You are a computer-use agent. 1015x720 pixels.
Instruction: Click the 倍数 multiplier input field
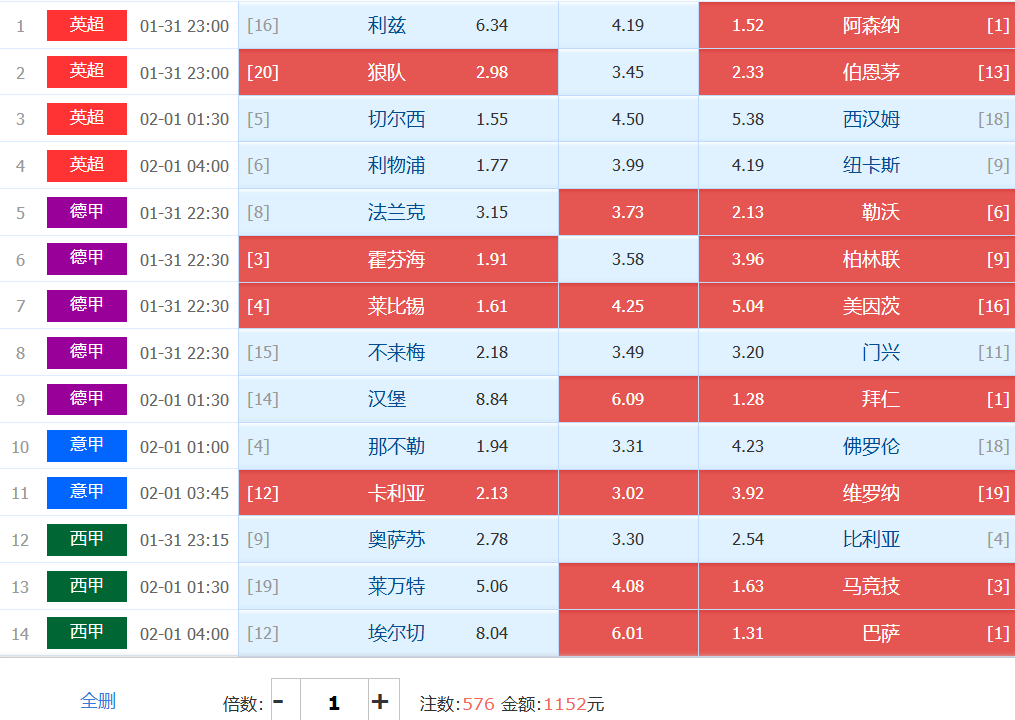[x=333, y=702]
